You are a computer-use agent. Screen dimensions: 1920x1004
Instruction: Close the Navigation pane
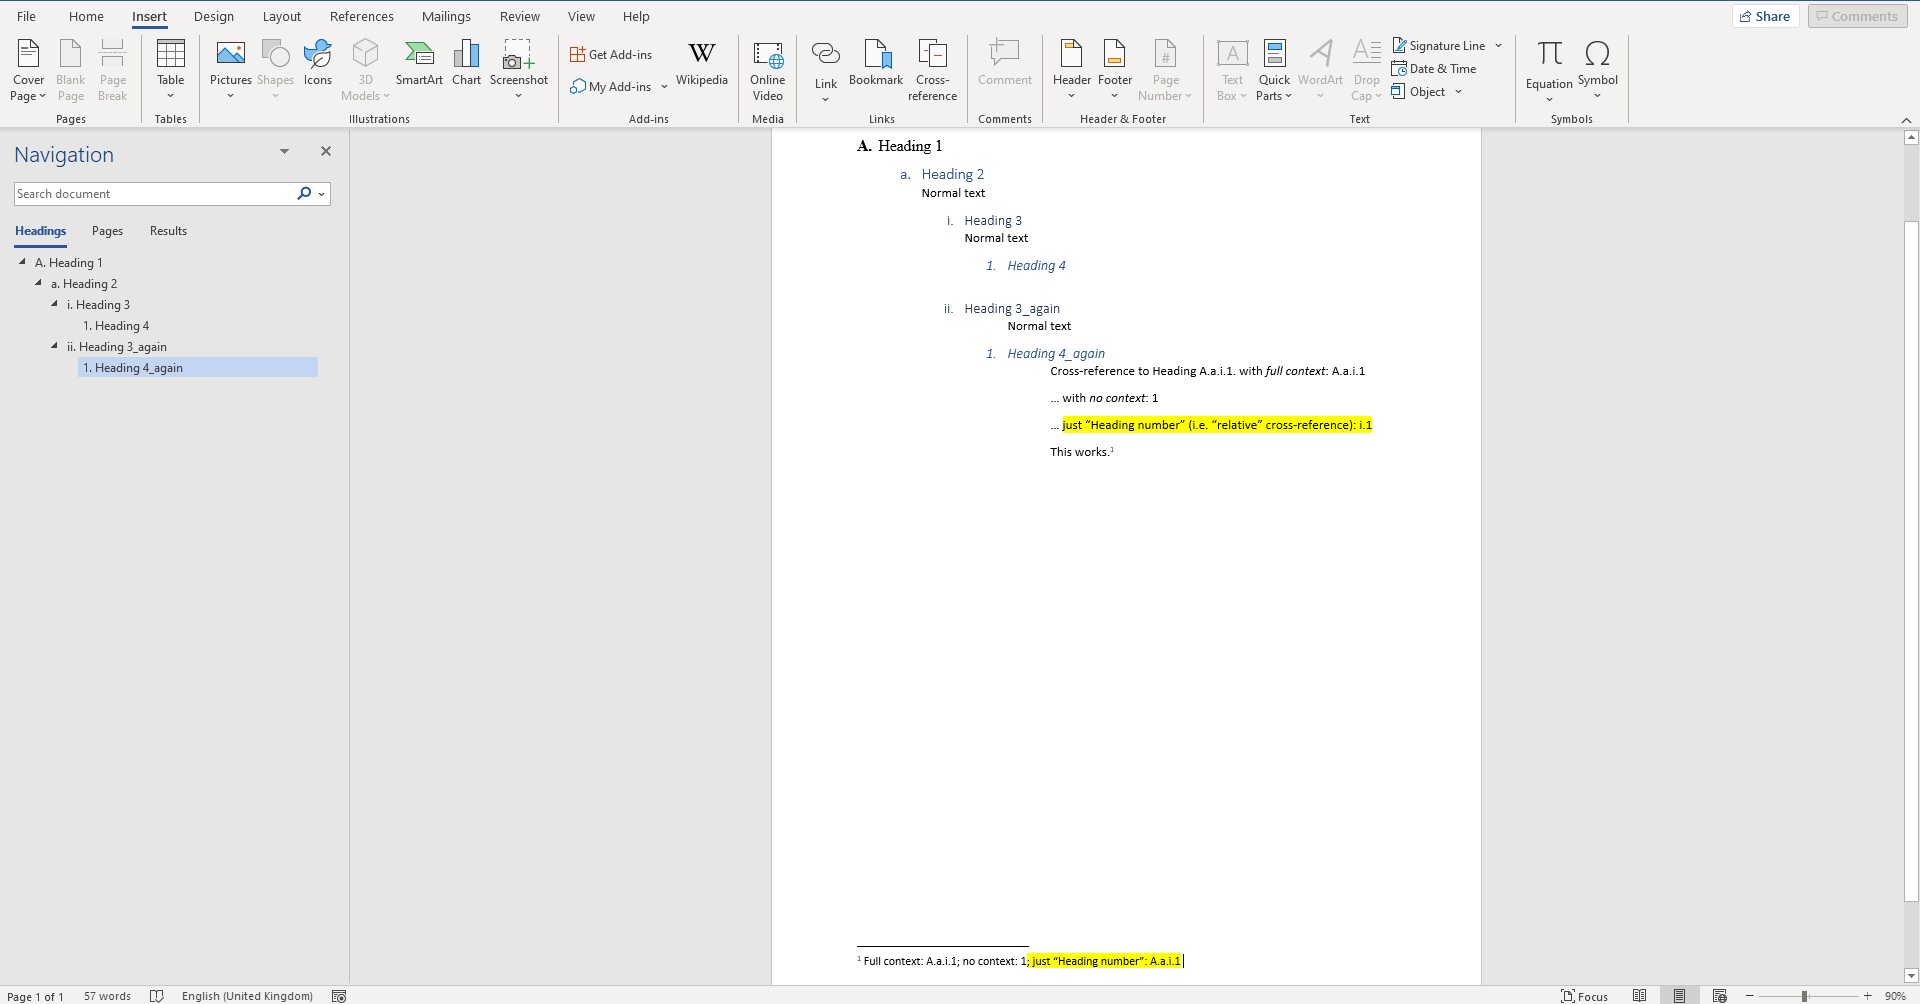click(325, 151)
